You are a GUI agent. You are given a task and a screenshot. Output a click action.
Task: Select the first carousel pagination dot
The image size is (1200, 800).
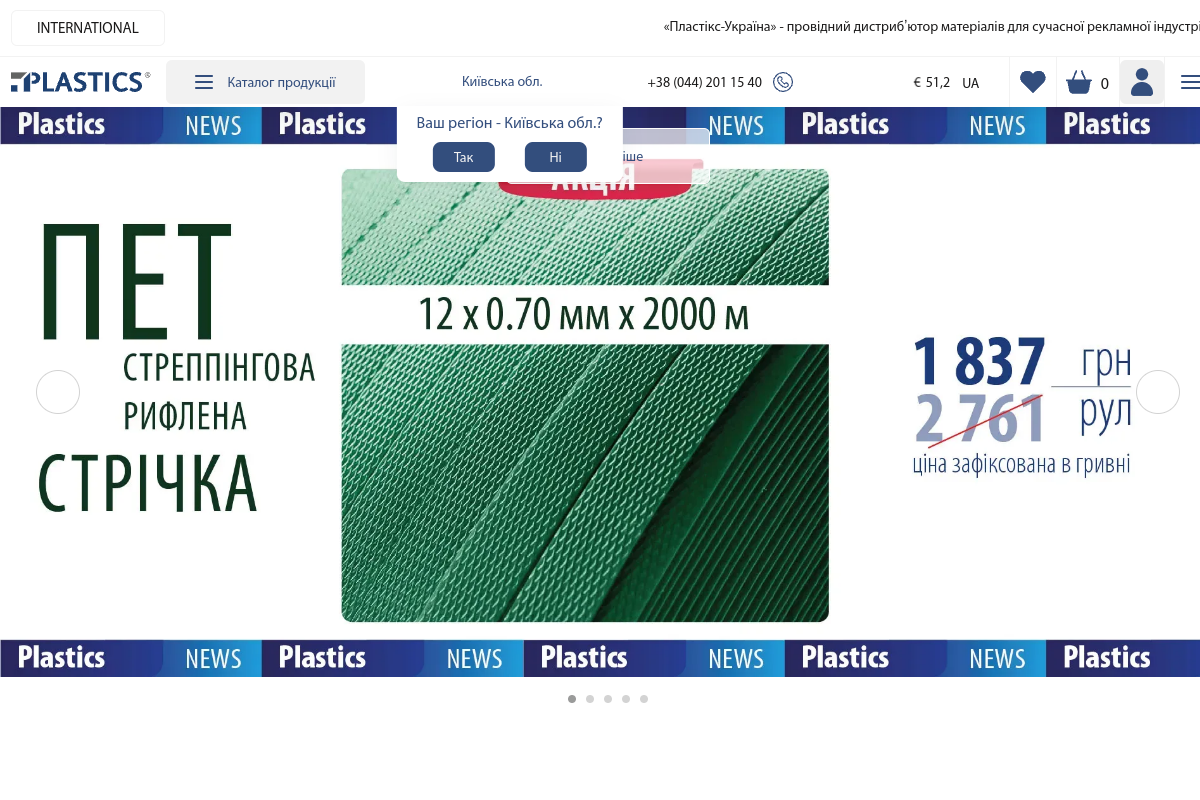click(x=572, y=699)
